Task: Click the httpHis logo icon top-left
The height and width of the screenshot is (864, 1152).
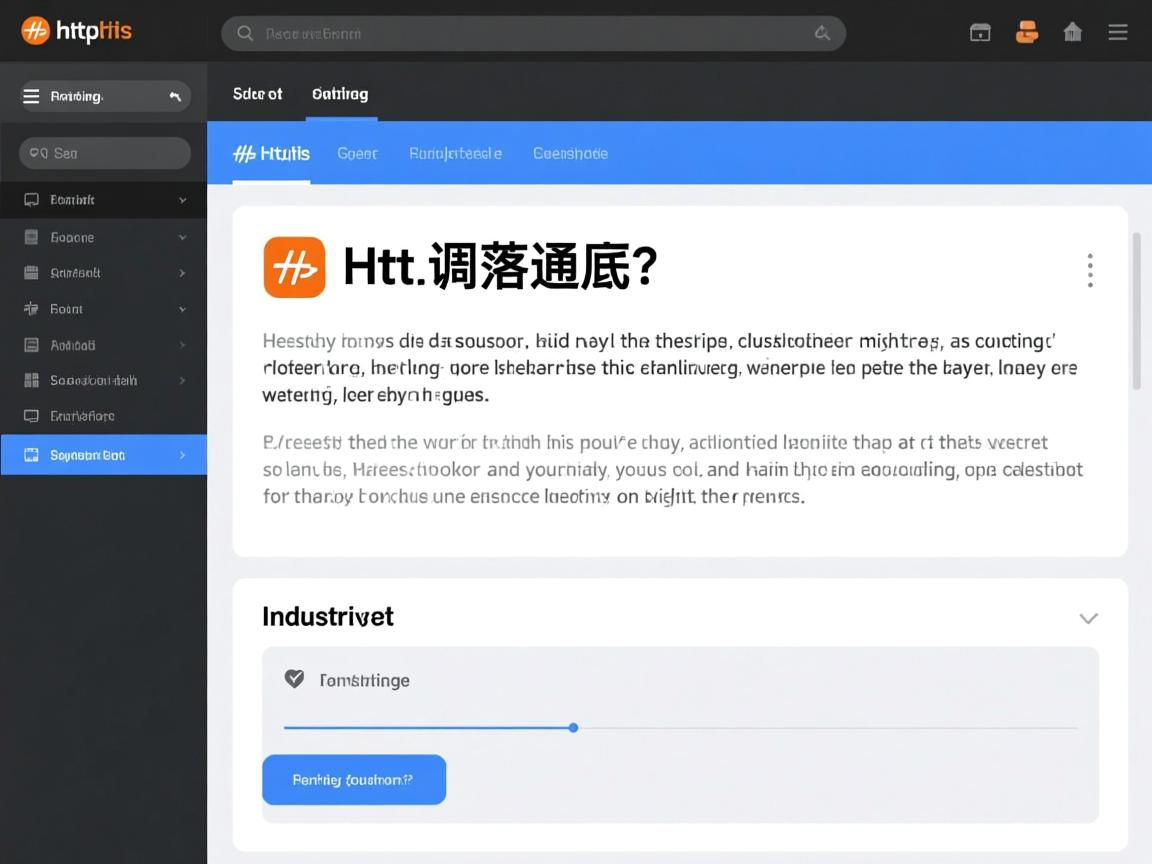Action: 35,30
